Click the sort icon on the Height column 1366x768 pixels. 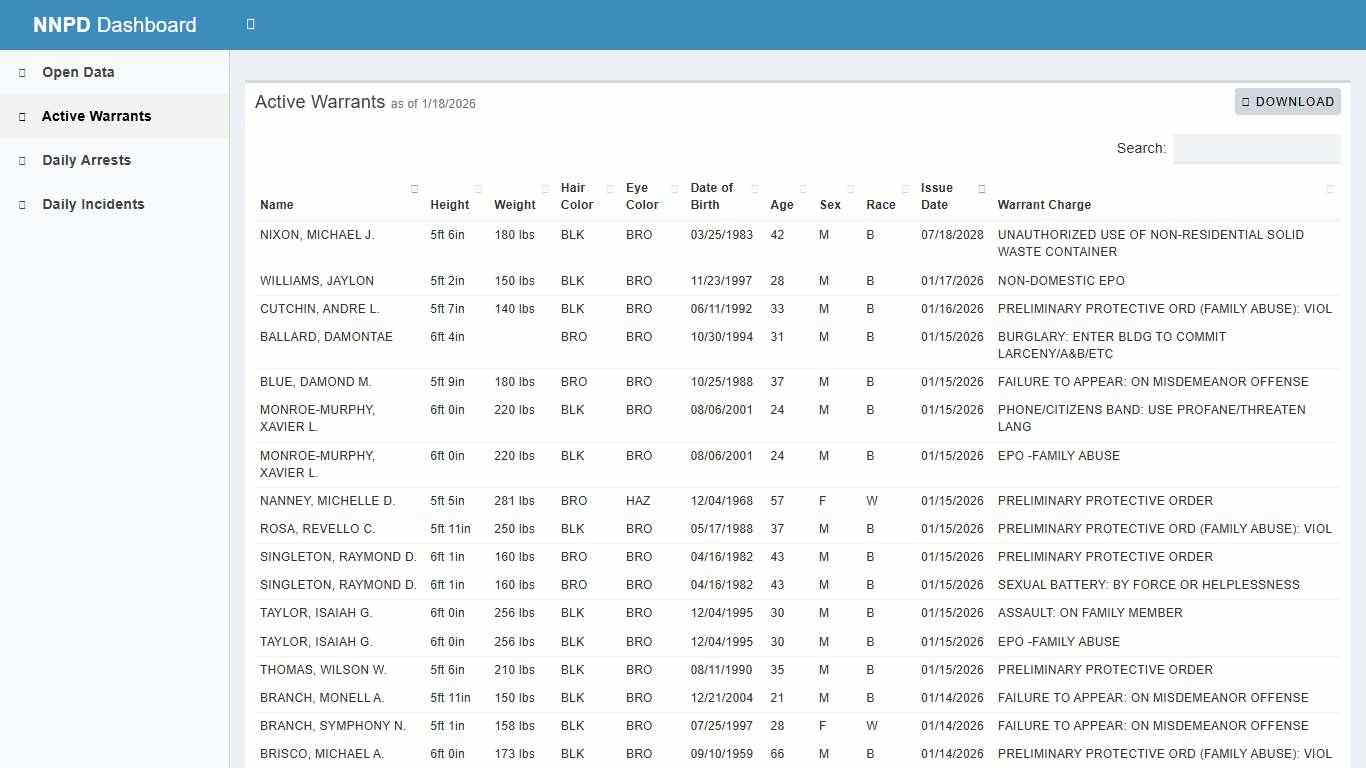476,188
